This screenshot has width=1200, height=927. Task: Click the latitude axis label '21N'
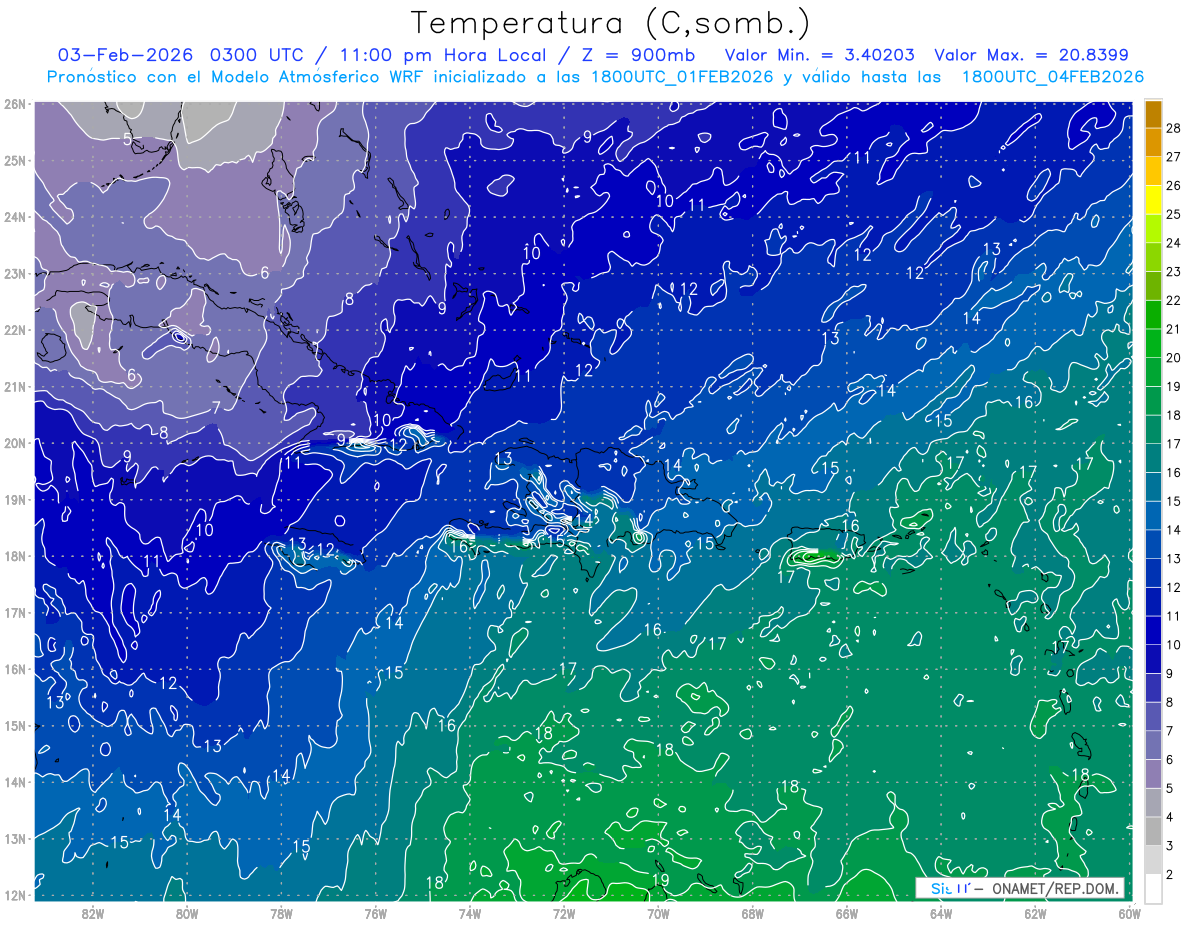[14, 386]
